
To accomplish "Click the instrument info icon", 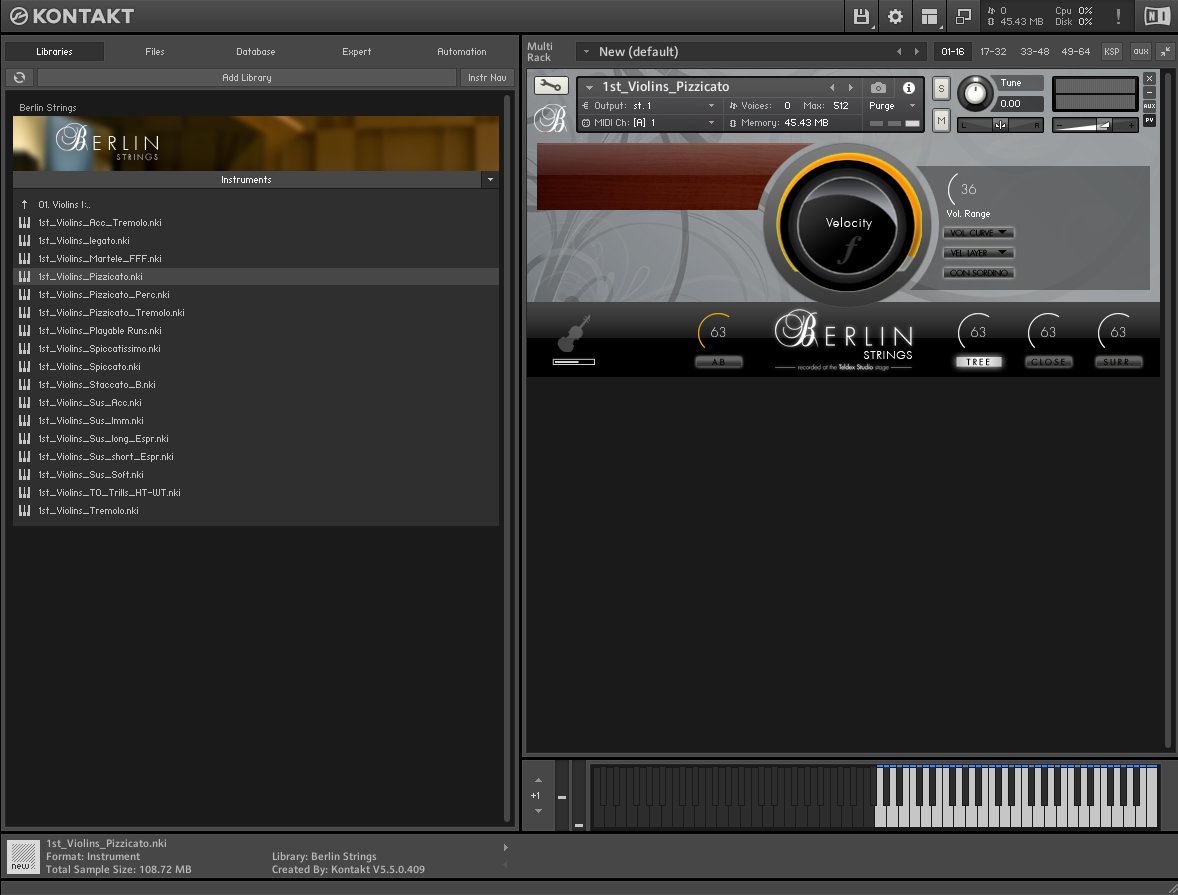I will click(908, 88).
